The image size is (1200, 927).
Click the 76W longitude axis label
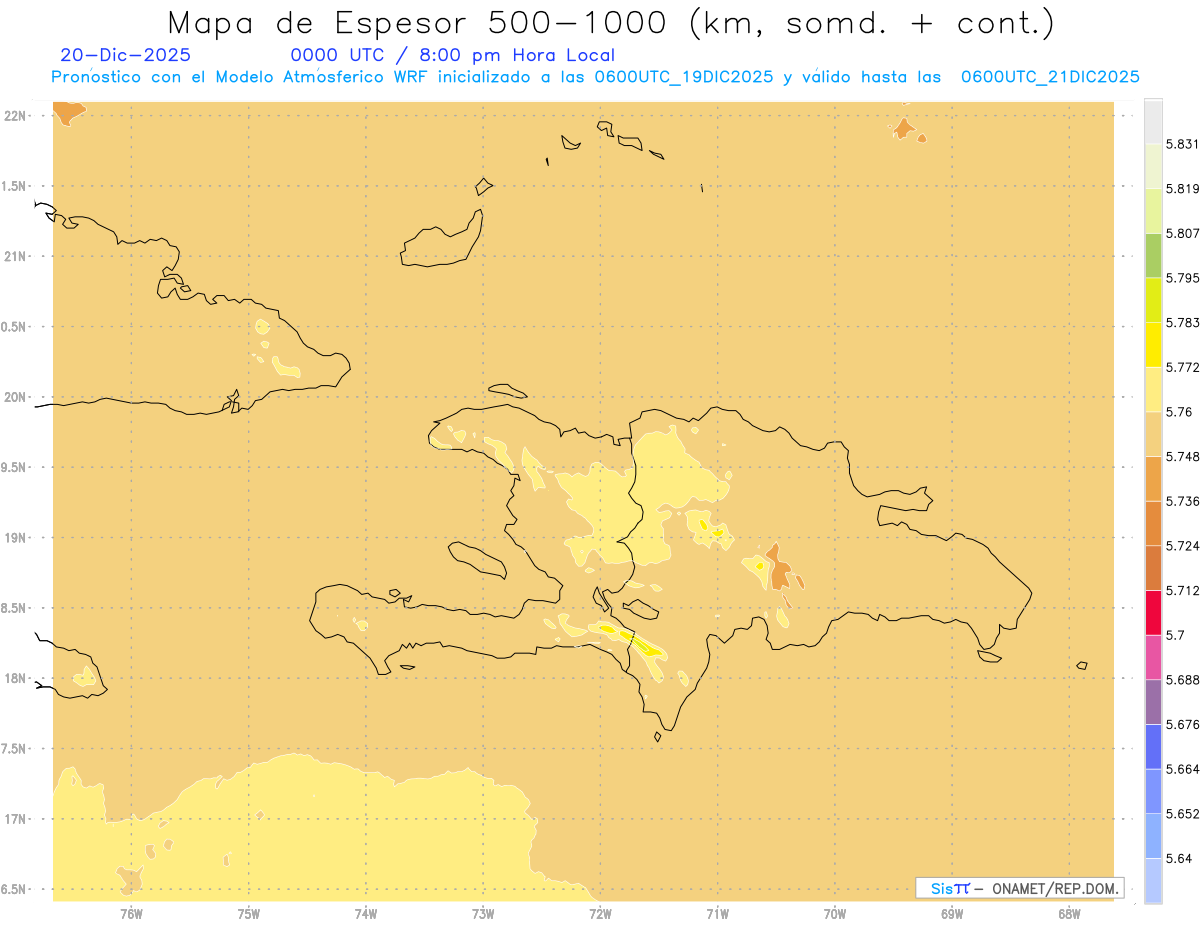[x=131, y=913]
